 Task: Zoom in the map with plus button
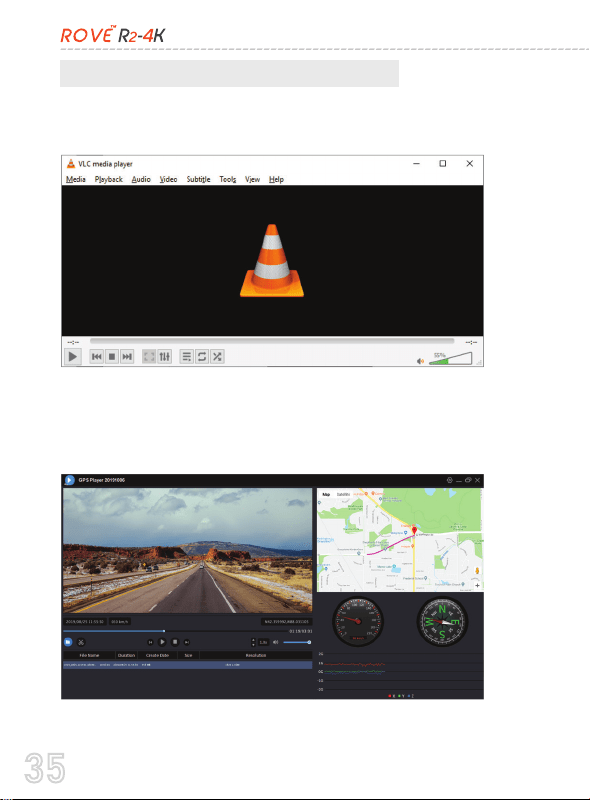(x=477, y=586)
